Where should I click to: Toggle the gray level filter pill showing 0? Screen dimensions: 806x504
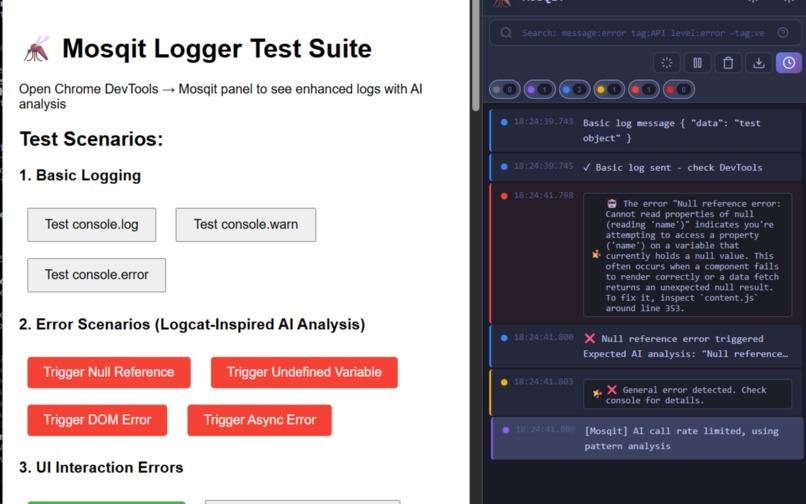504,89
